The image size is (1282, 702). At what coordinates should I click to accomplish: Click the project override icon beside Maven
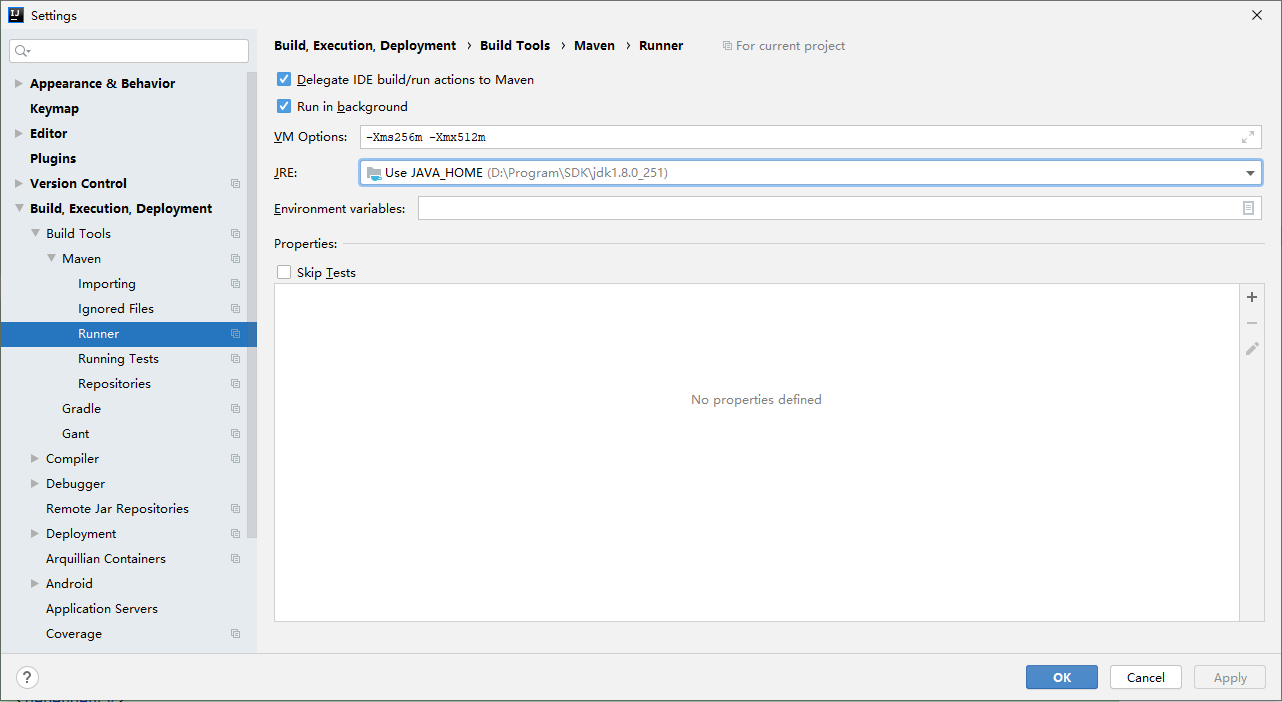pyautogui.click(x=235, y=258)
